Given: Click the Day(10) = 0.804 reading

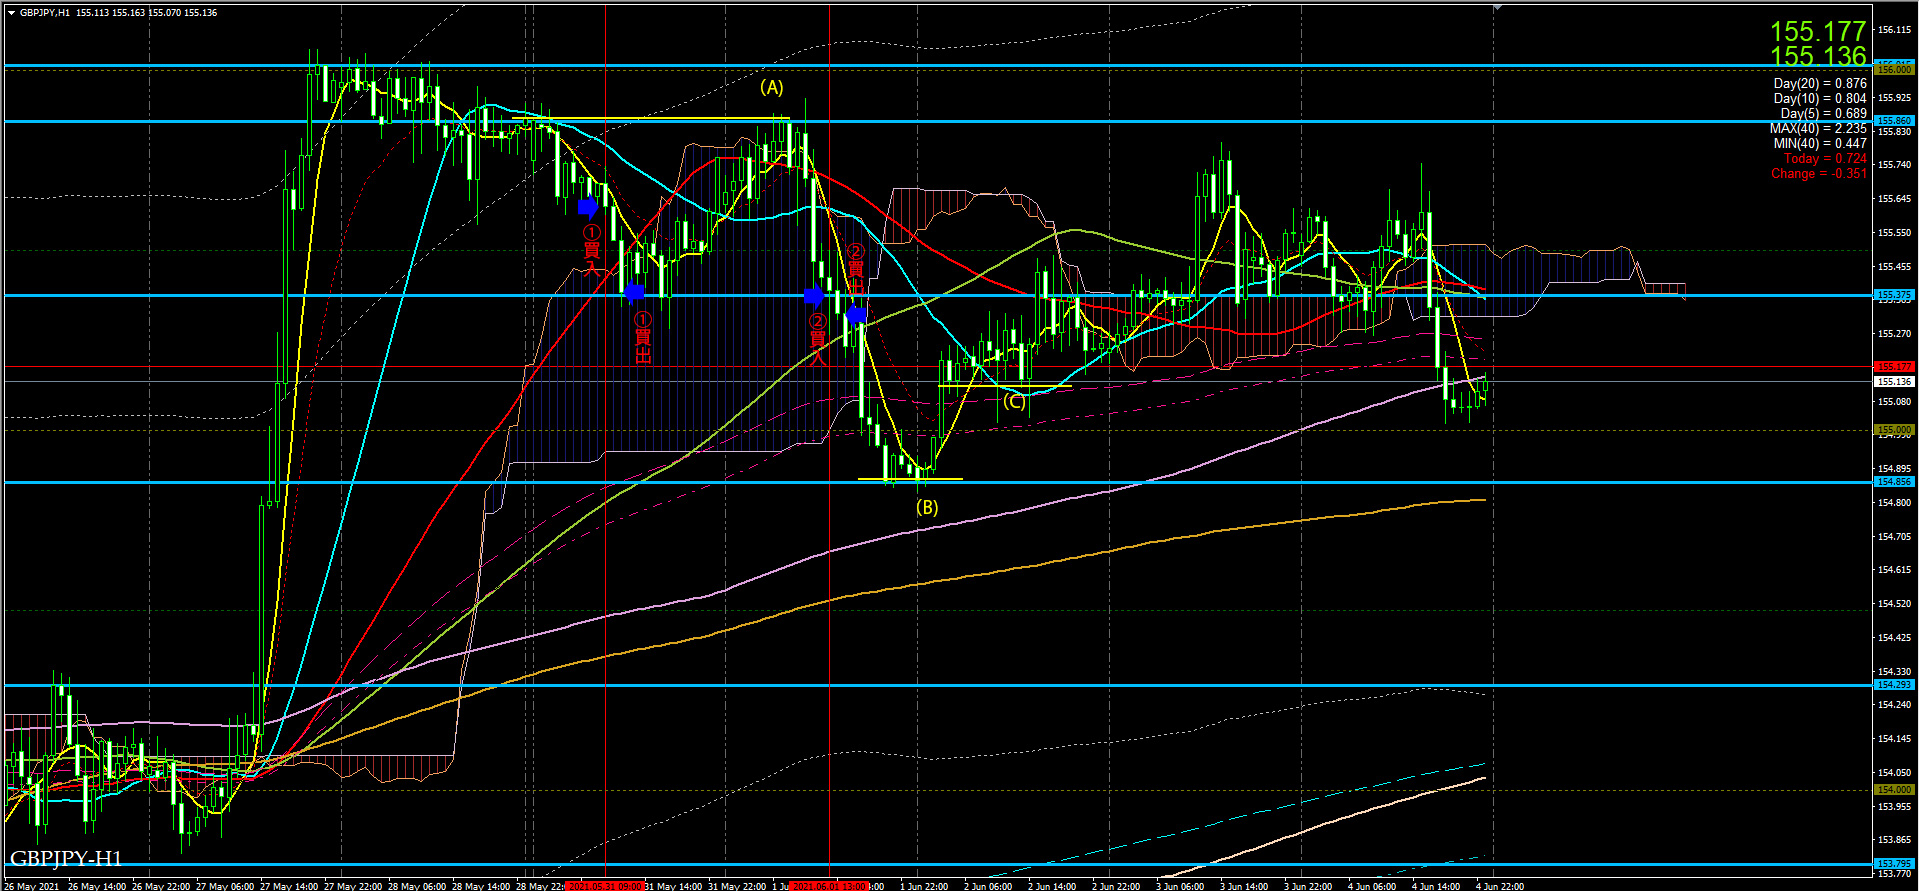Looking at the screenshot, I should coord(1820,98).
